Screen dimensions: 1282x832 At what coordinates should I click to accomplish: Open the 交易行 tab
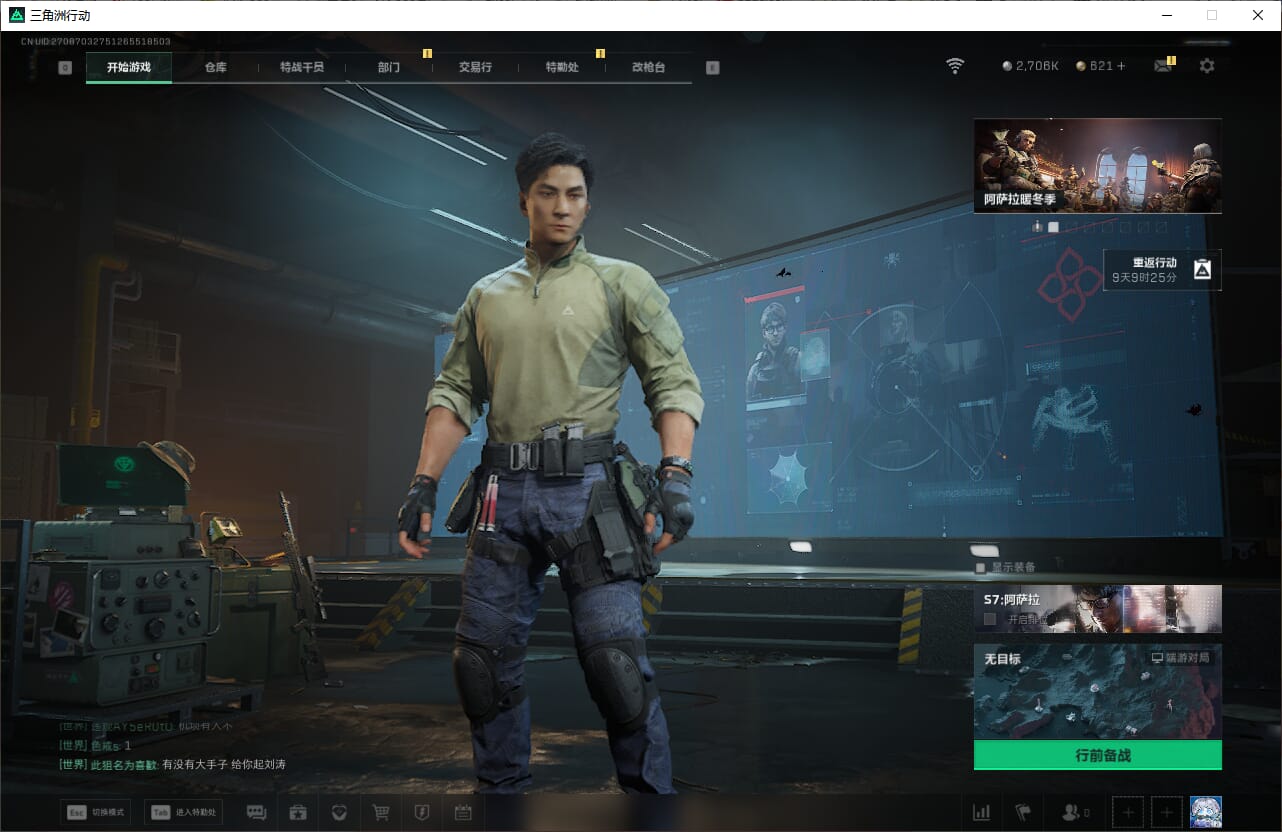pyautogui.click(x=475, y=67)
